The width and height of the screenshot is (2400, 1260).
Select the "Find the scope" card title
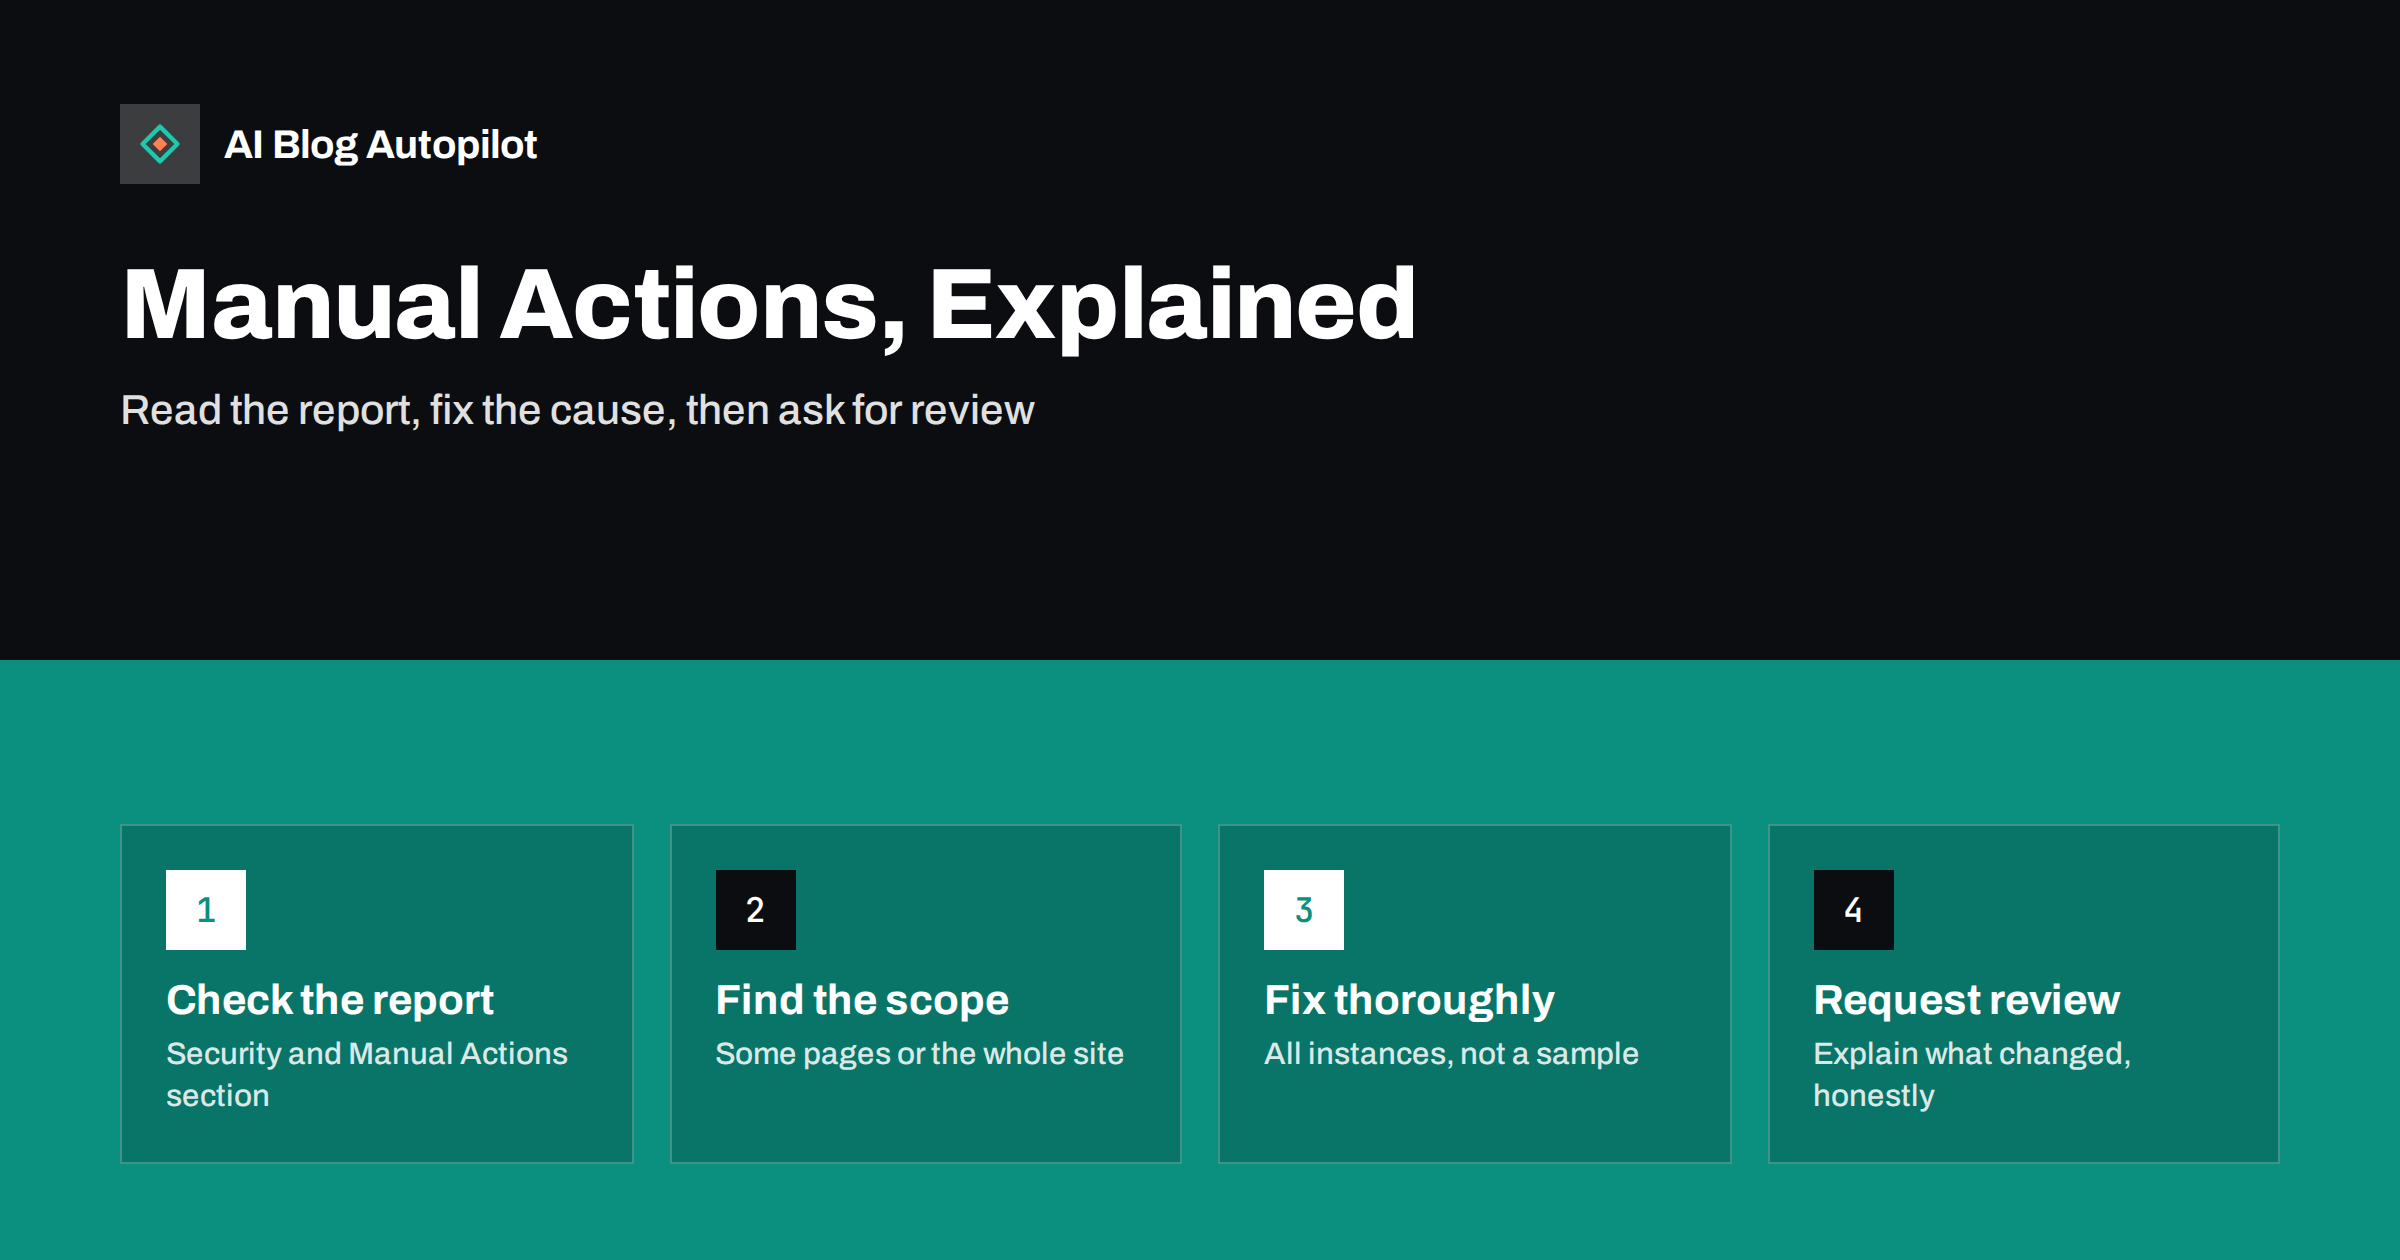862,1000
